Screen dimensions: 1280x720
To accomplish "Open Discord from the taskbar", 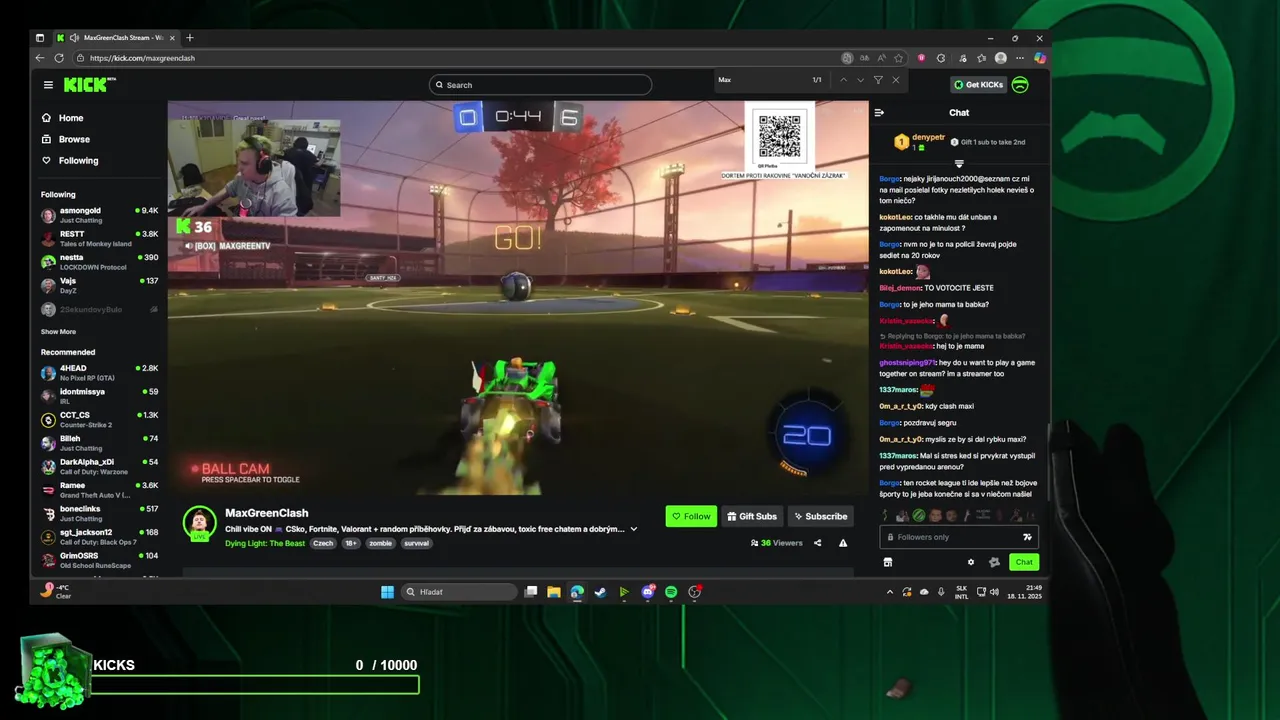I will pos(648,592).
